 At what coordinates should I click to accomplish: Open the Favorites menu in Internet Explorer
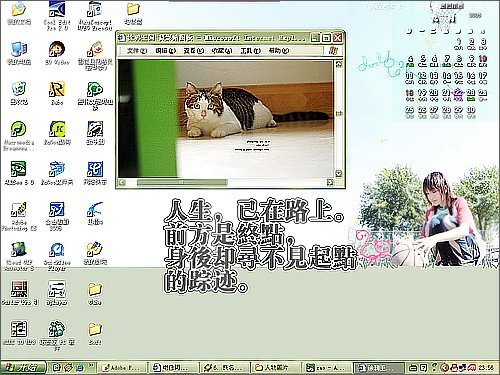pos(222,51)
